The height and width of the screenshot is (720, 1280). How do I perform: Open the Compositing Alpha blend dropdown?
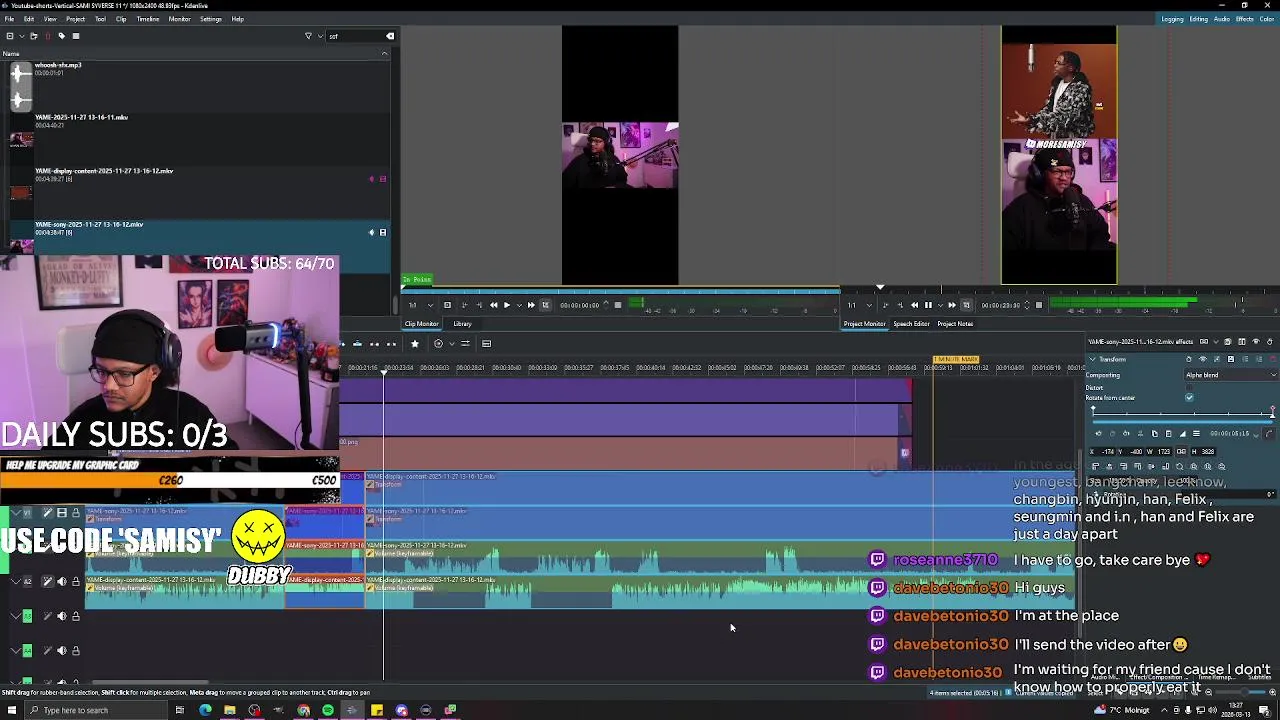tap(1231, 375)
